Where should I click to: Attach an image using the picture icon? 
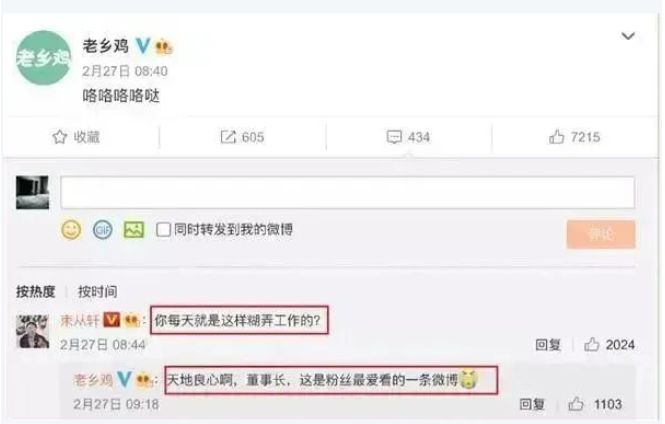pos(134,230)
